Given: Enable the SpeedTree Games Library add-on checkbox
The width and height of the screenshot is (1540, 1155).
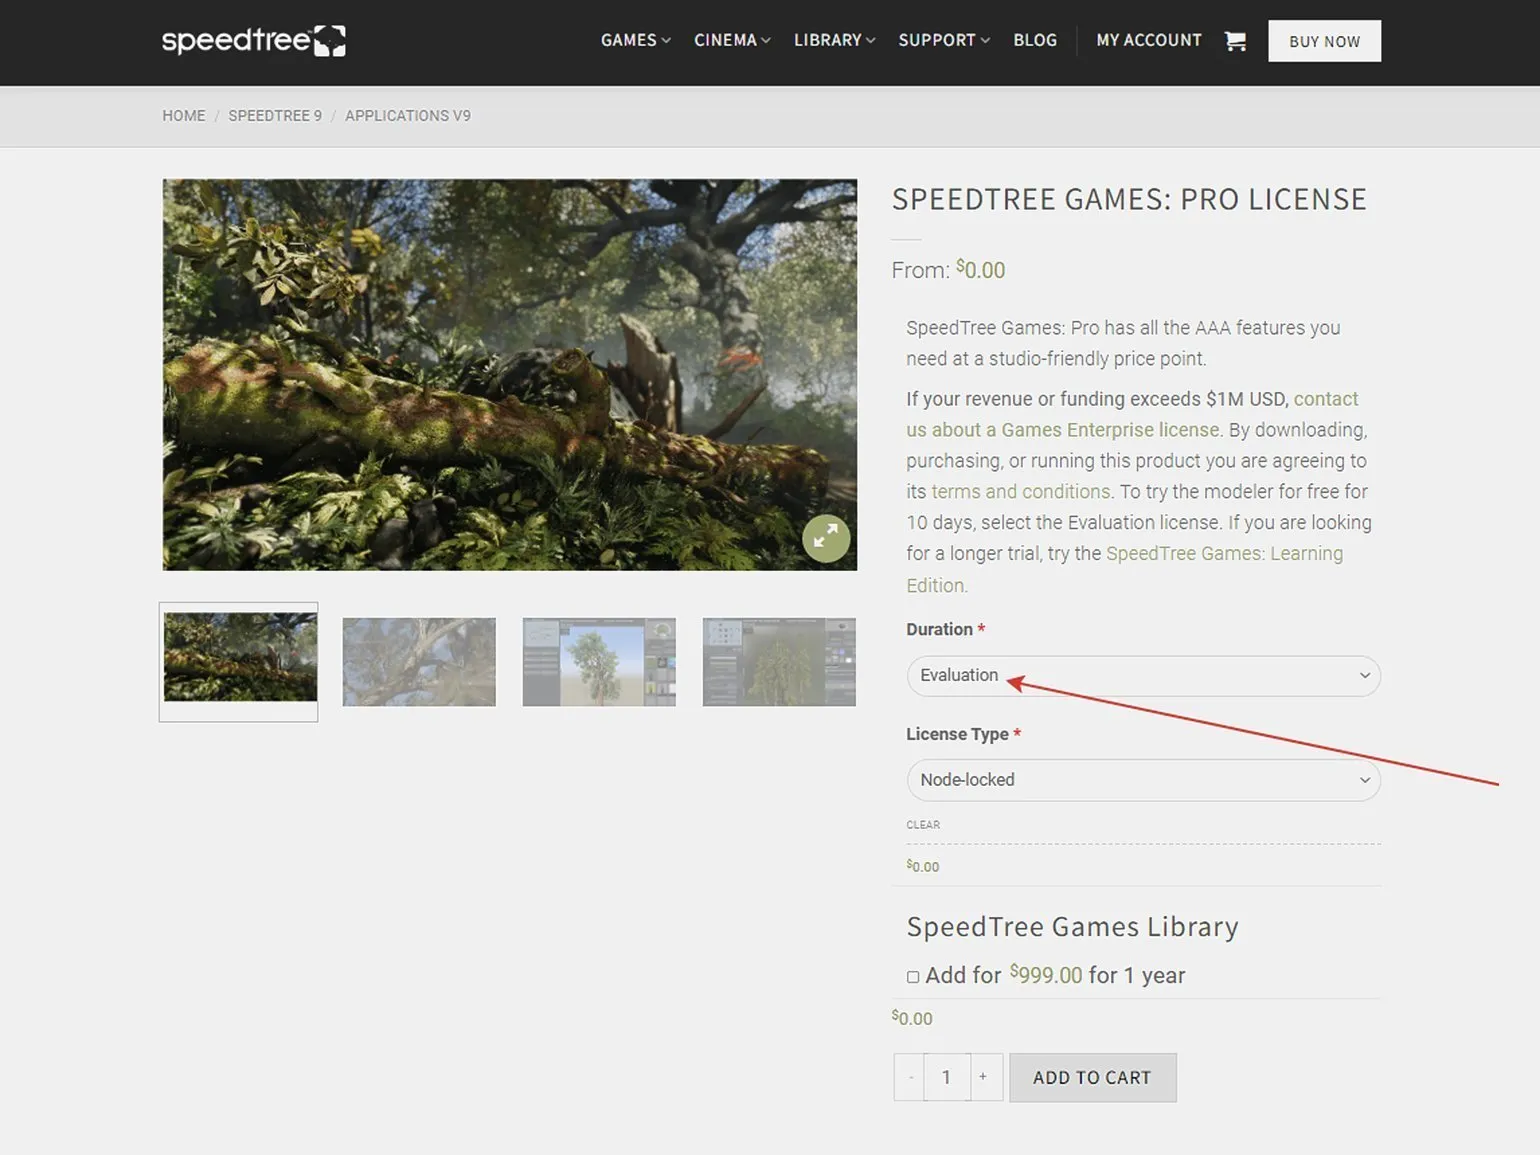Looking at the screenshot, I should pos(913,977).
